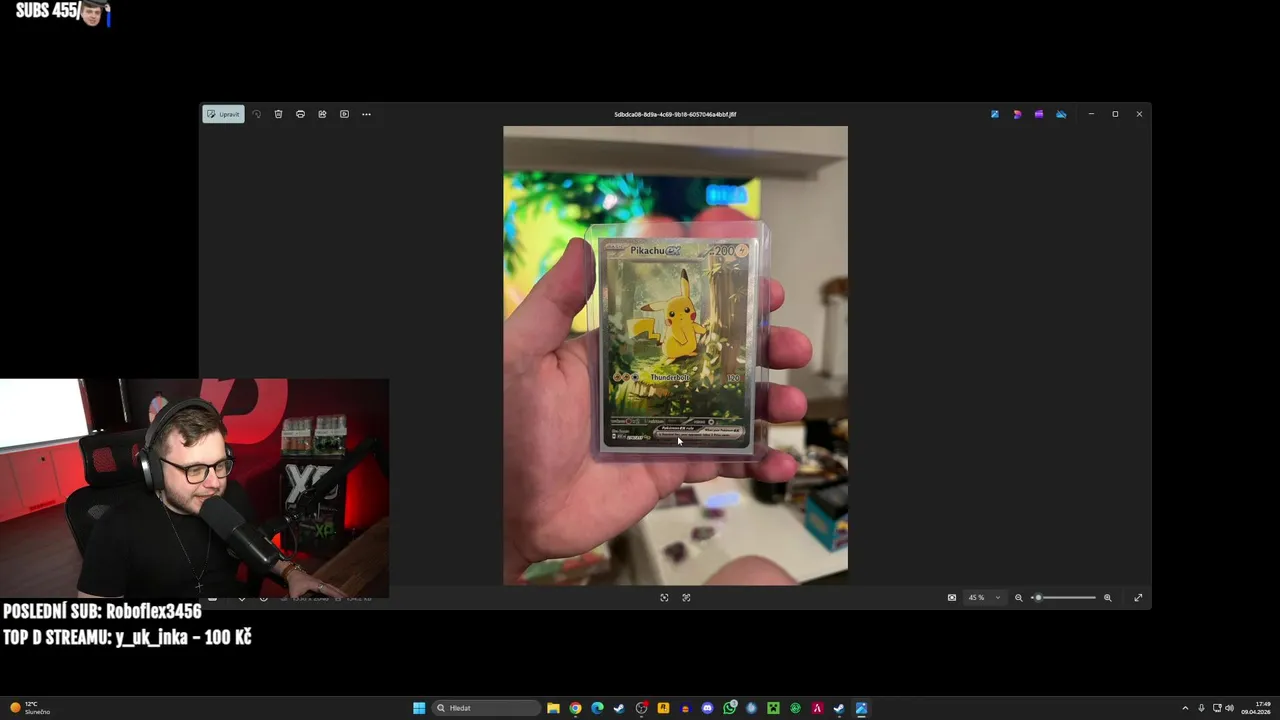Screen dimensions: 1280x720
Task: Print the image using the printer icon
Action: click(300, 114)
